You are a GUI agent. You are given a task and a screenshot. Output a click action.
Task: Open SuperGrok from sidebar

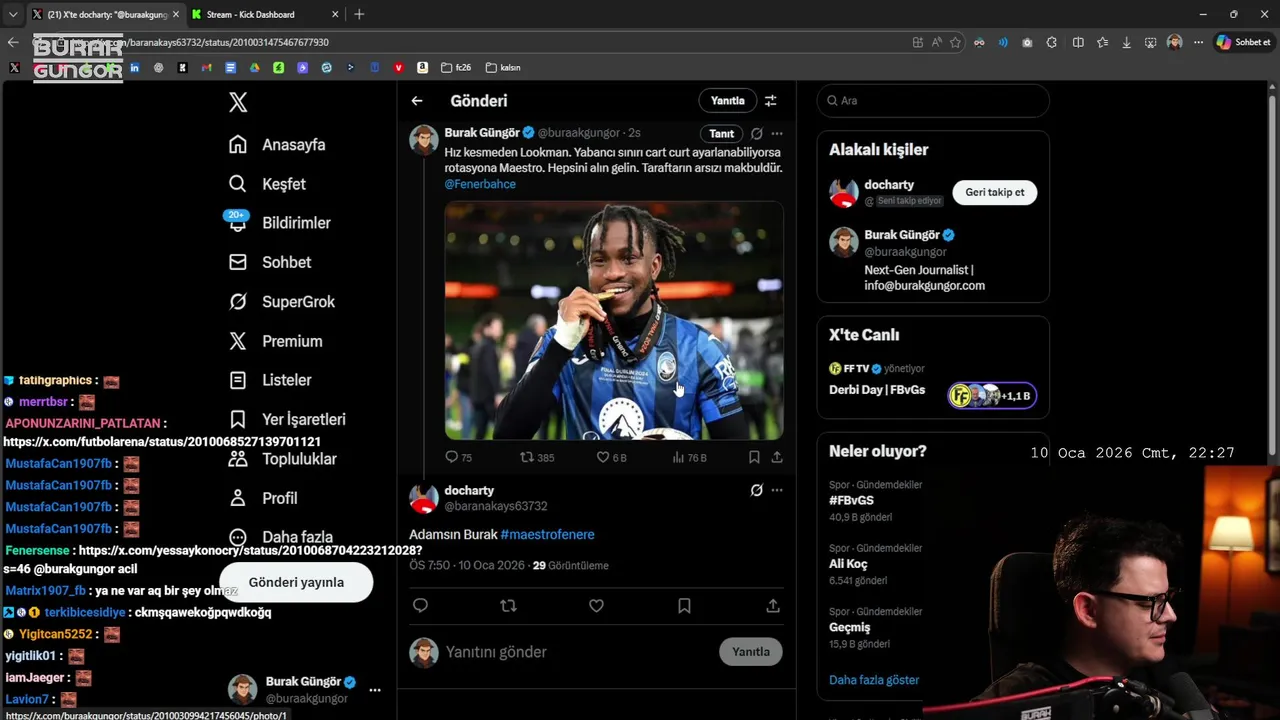click(282, 301)
